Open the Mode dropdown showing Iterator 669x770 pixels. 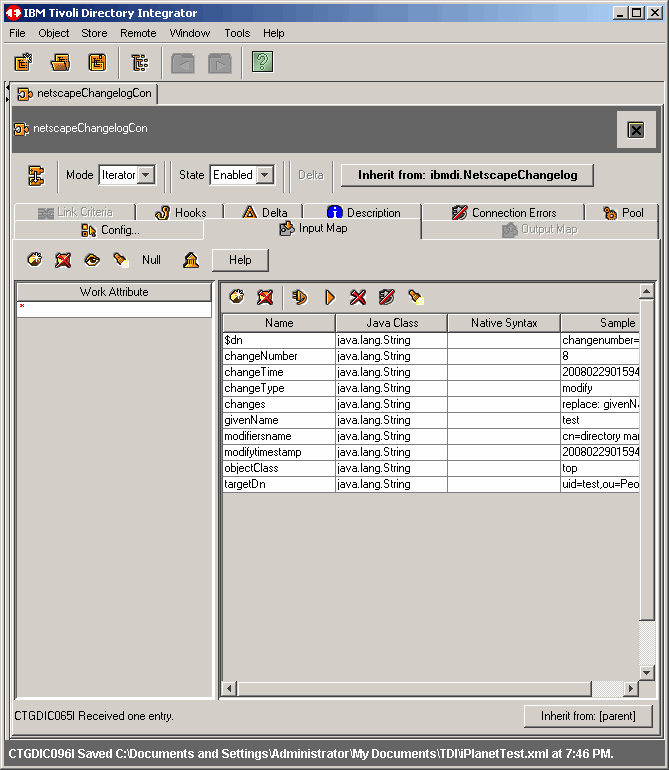(x=146, y=175)
